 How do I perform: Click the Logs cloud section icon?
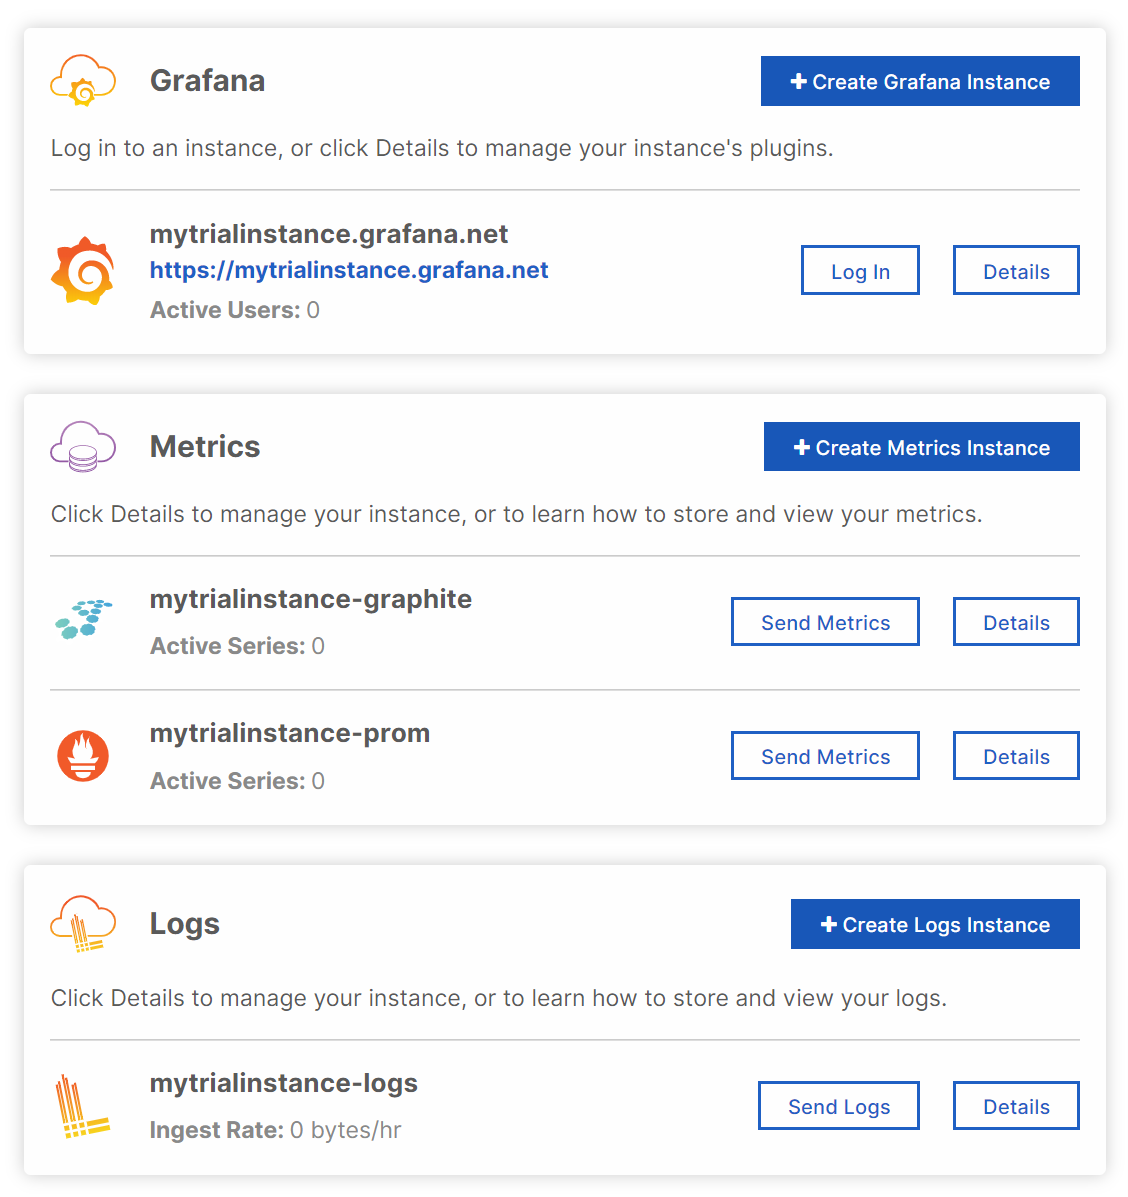click(83, 923)
